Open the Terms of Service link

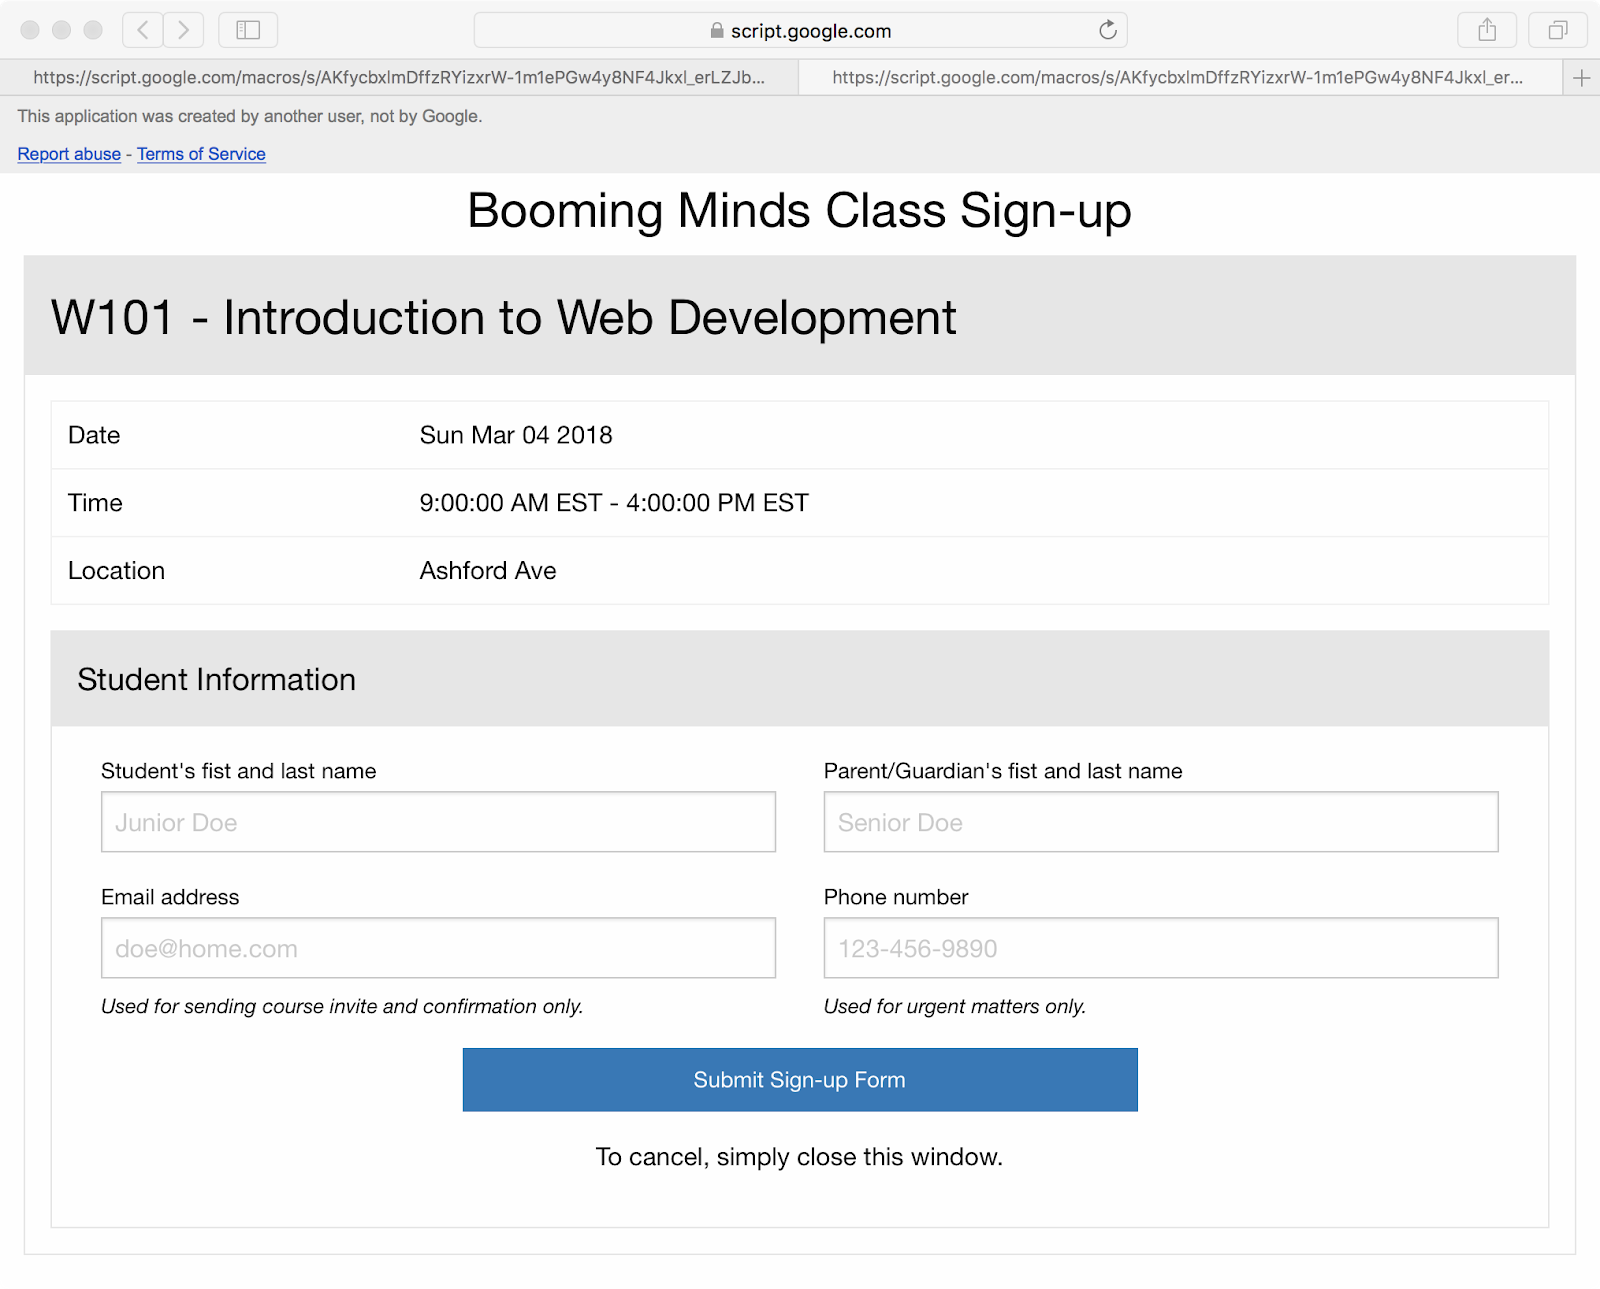click(x=201, y=154)
